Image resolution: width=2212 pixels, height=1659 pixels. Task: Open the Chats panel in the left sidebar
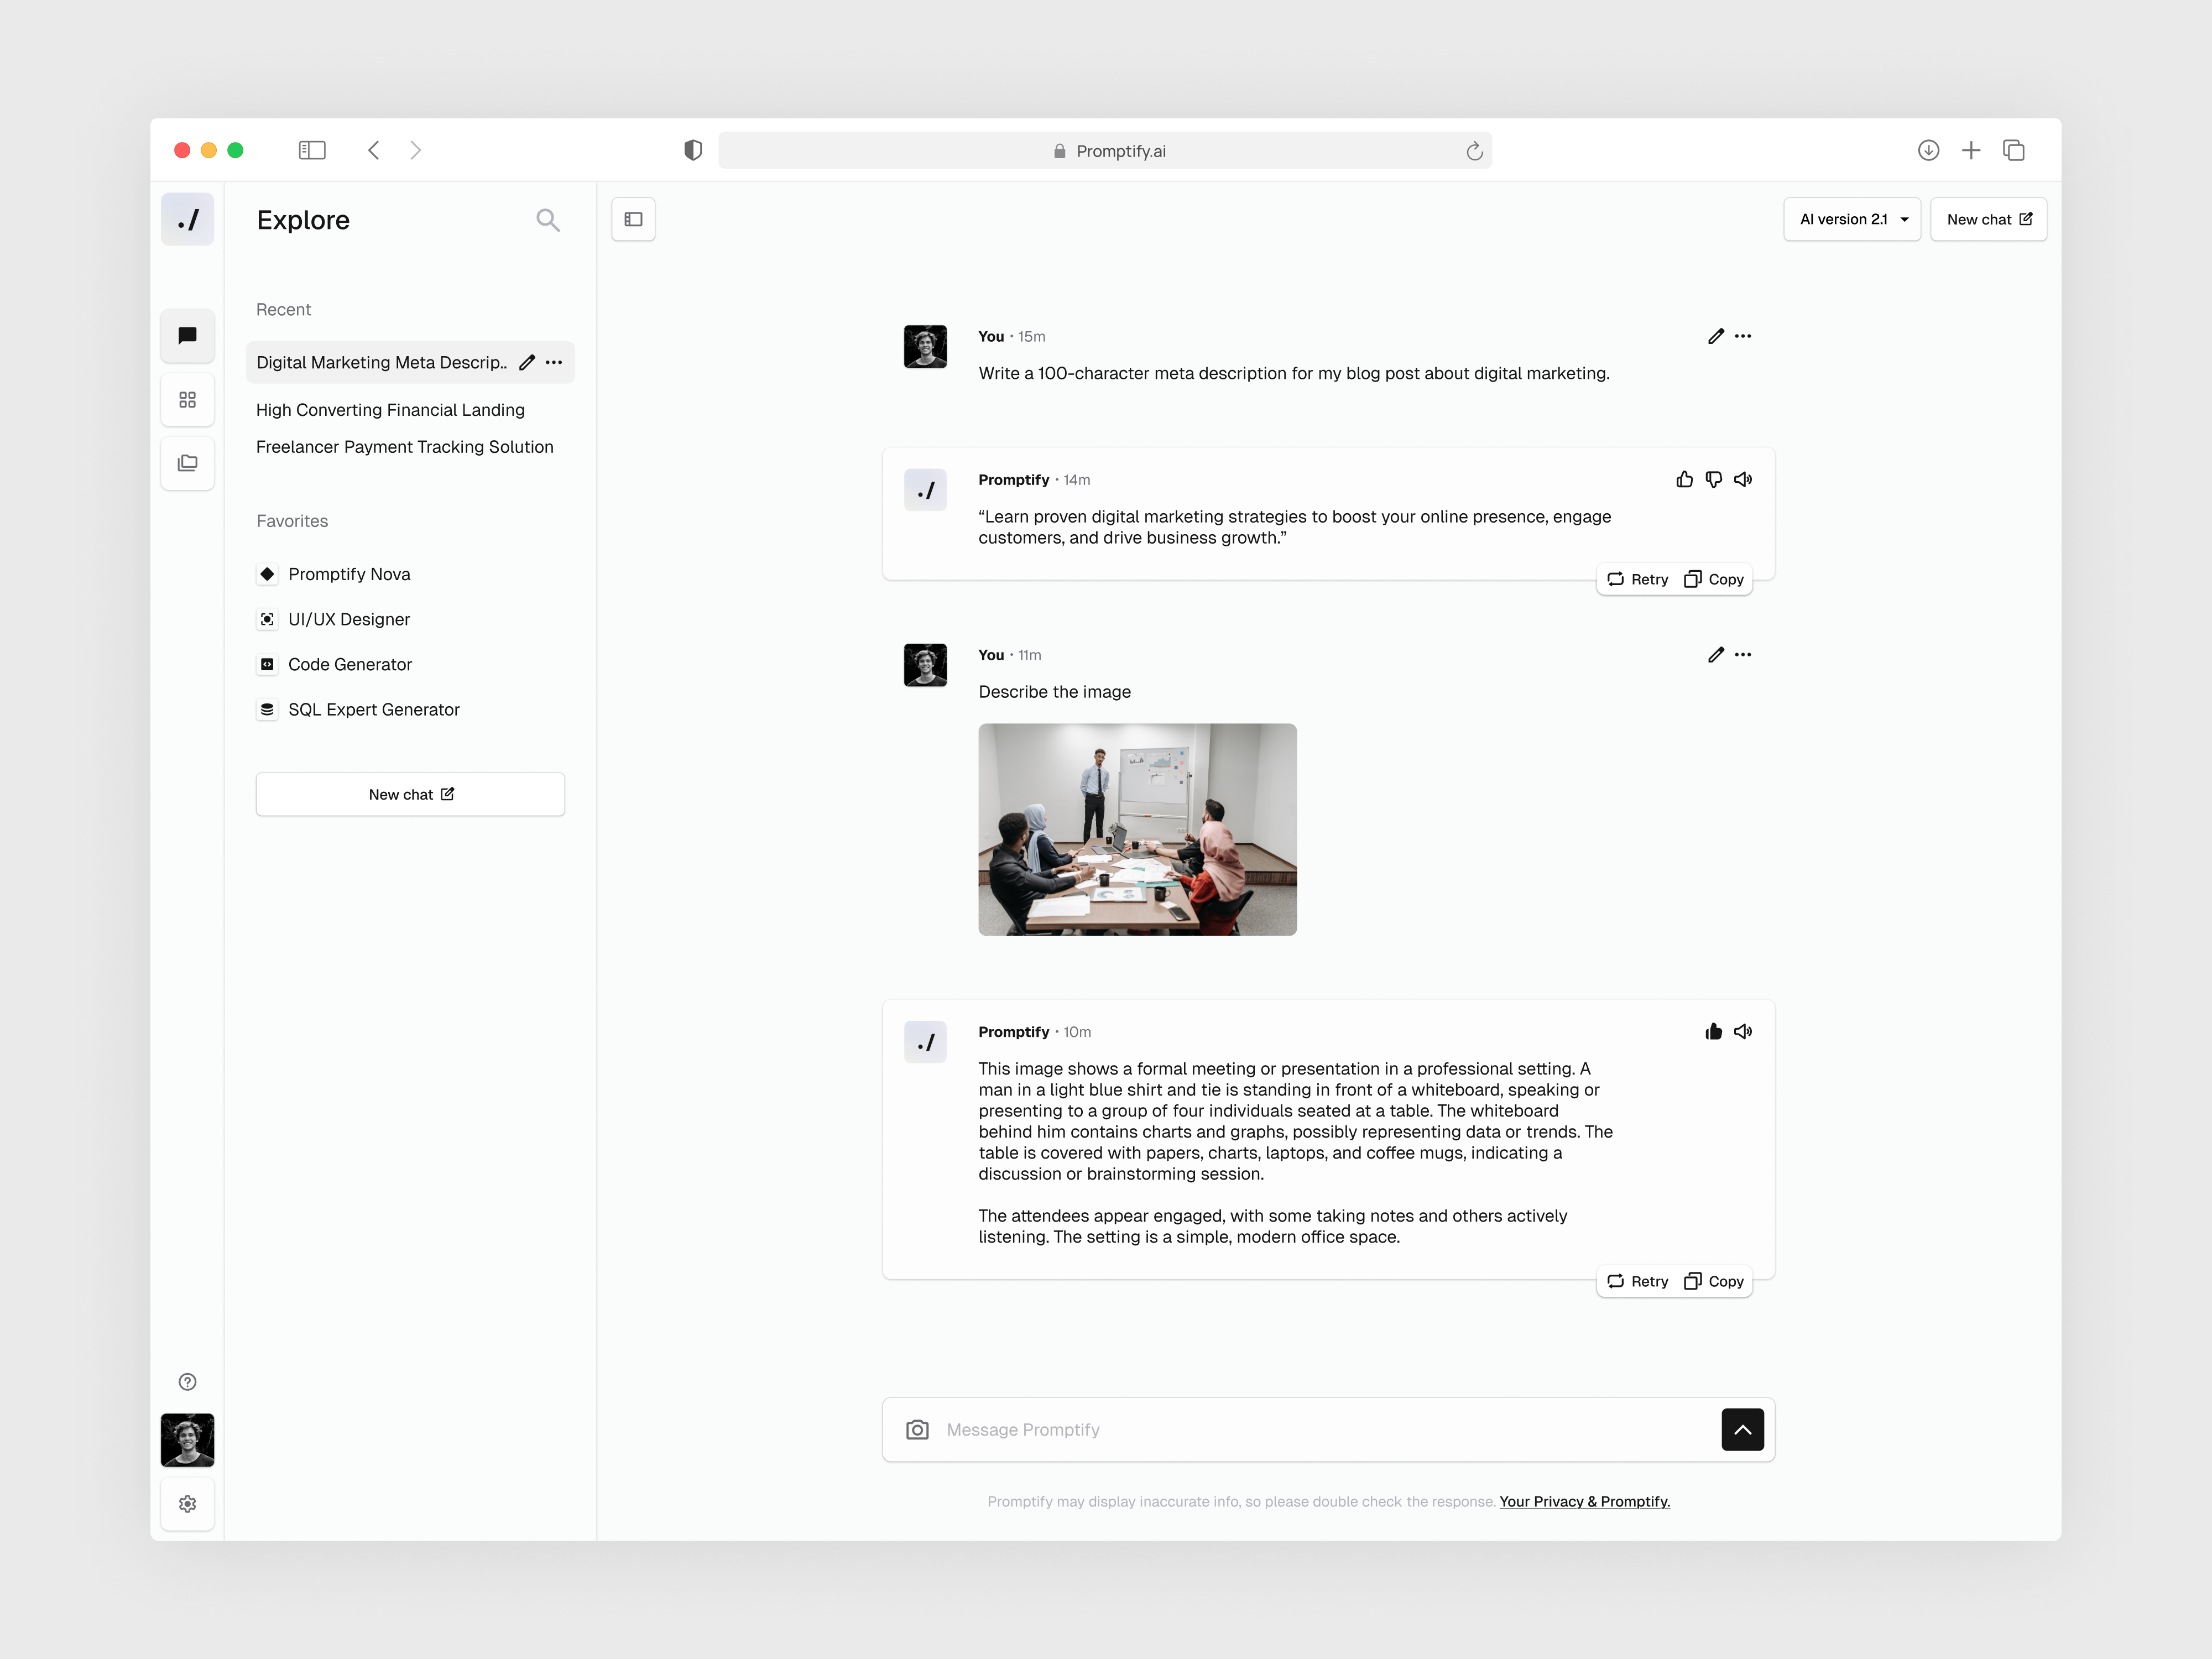[187, 336]
